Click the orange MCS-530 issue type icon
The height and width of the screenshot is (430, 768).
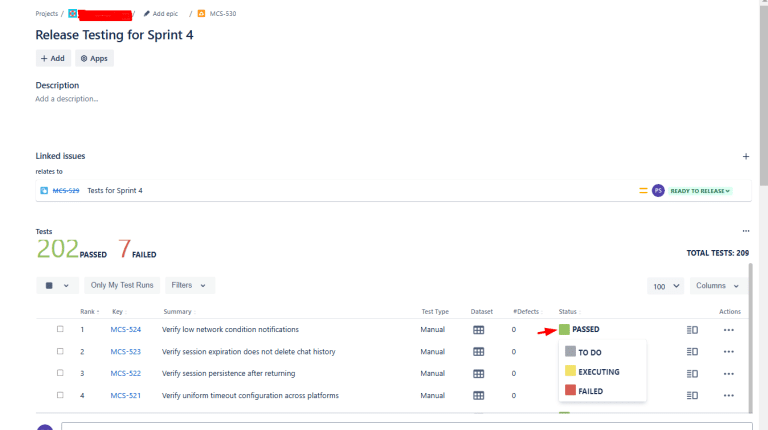pyautogui.click(x=201, y=14)
